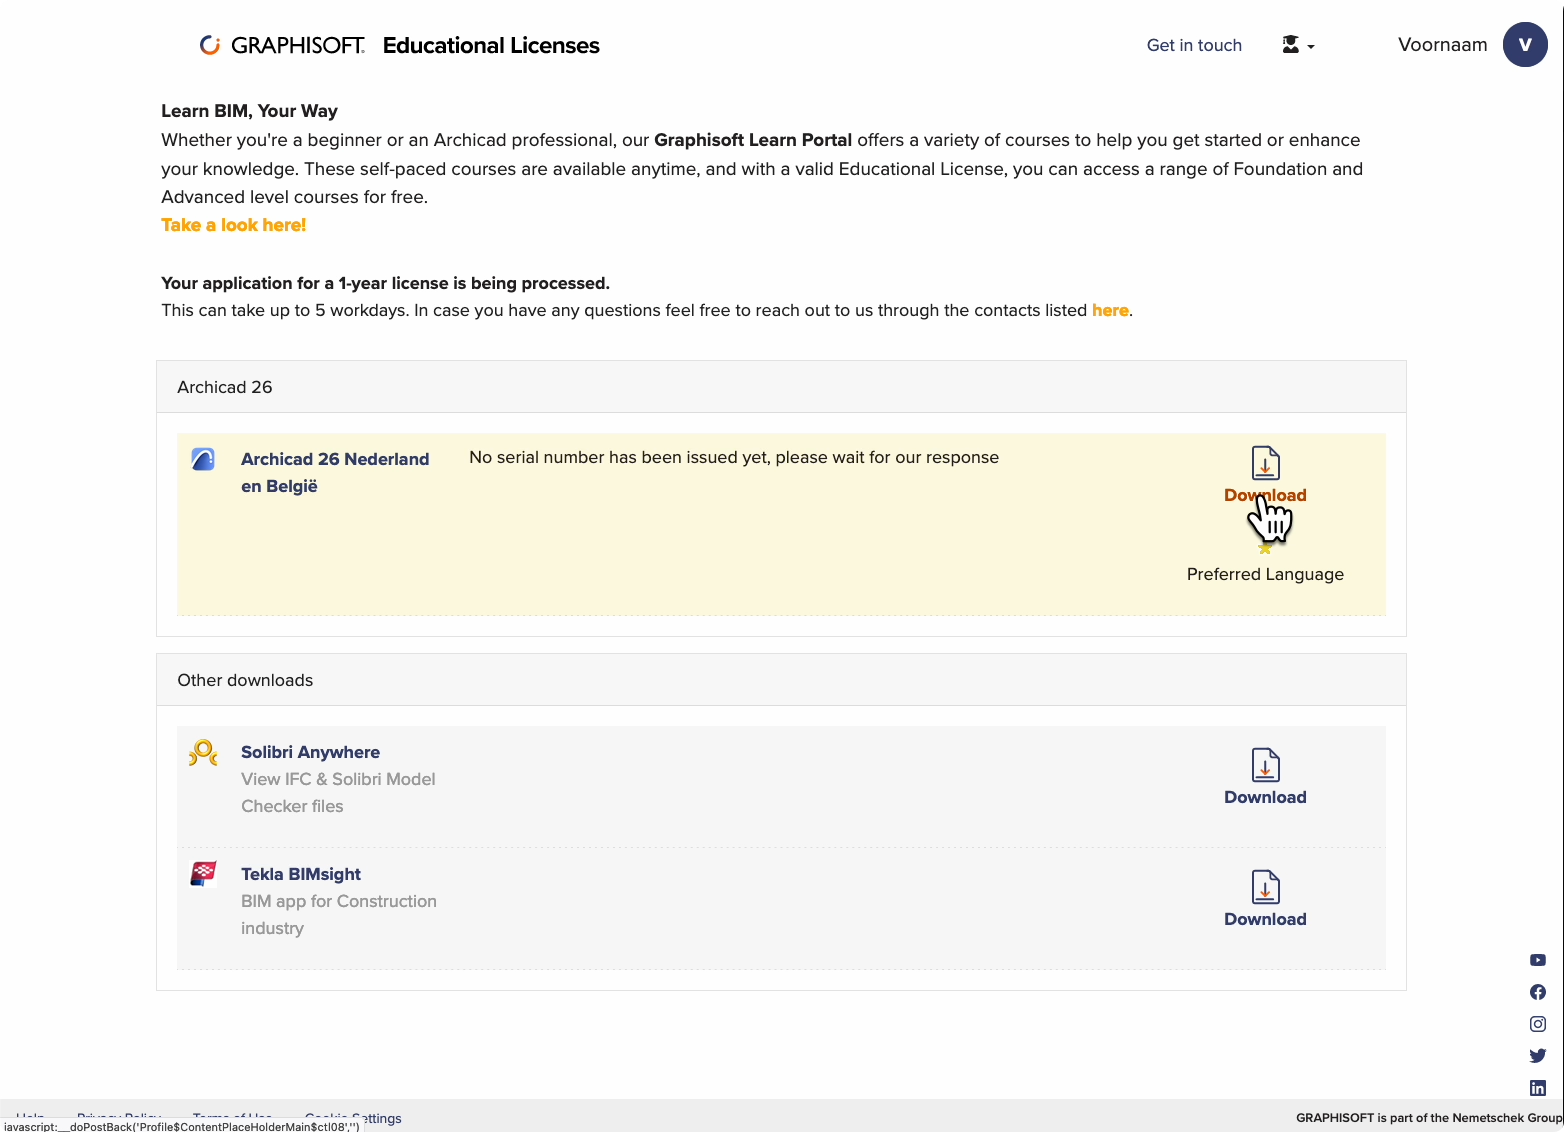This screenshot has height=1132, width=1564.
Task: Click Download text for Solibri Anywhere
Action: [x=1265, y=797]
